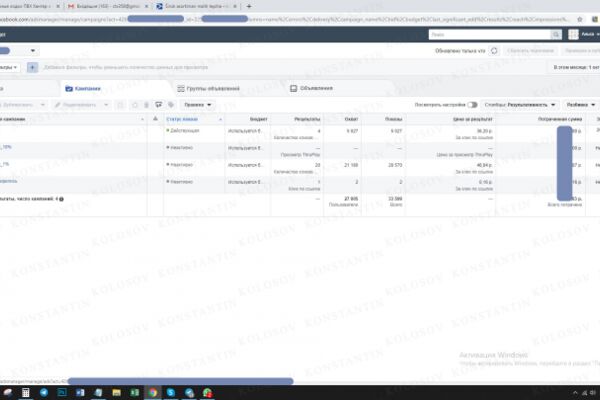Click the tag label icon in toolbar
The image size is (600, 400).
point(171,105)
